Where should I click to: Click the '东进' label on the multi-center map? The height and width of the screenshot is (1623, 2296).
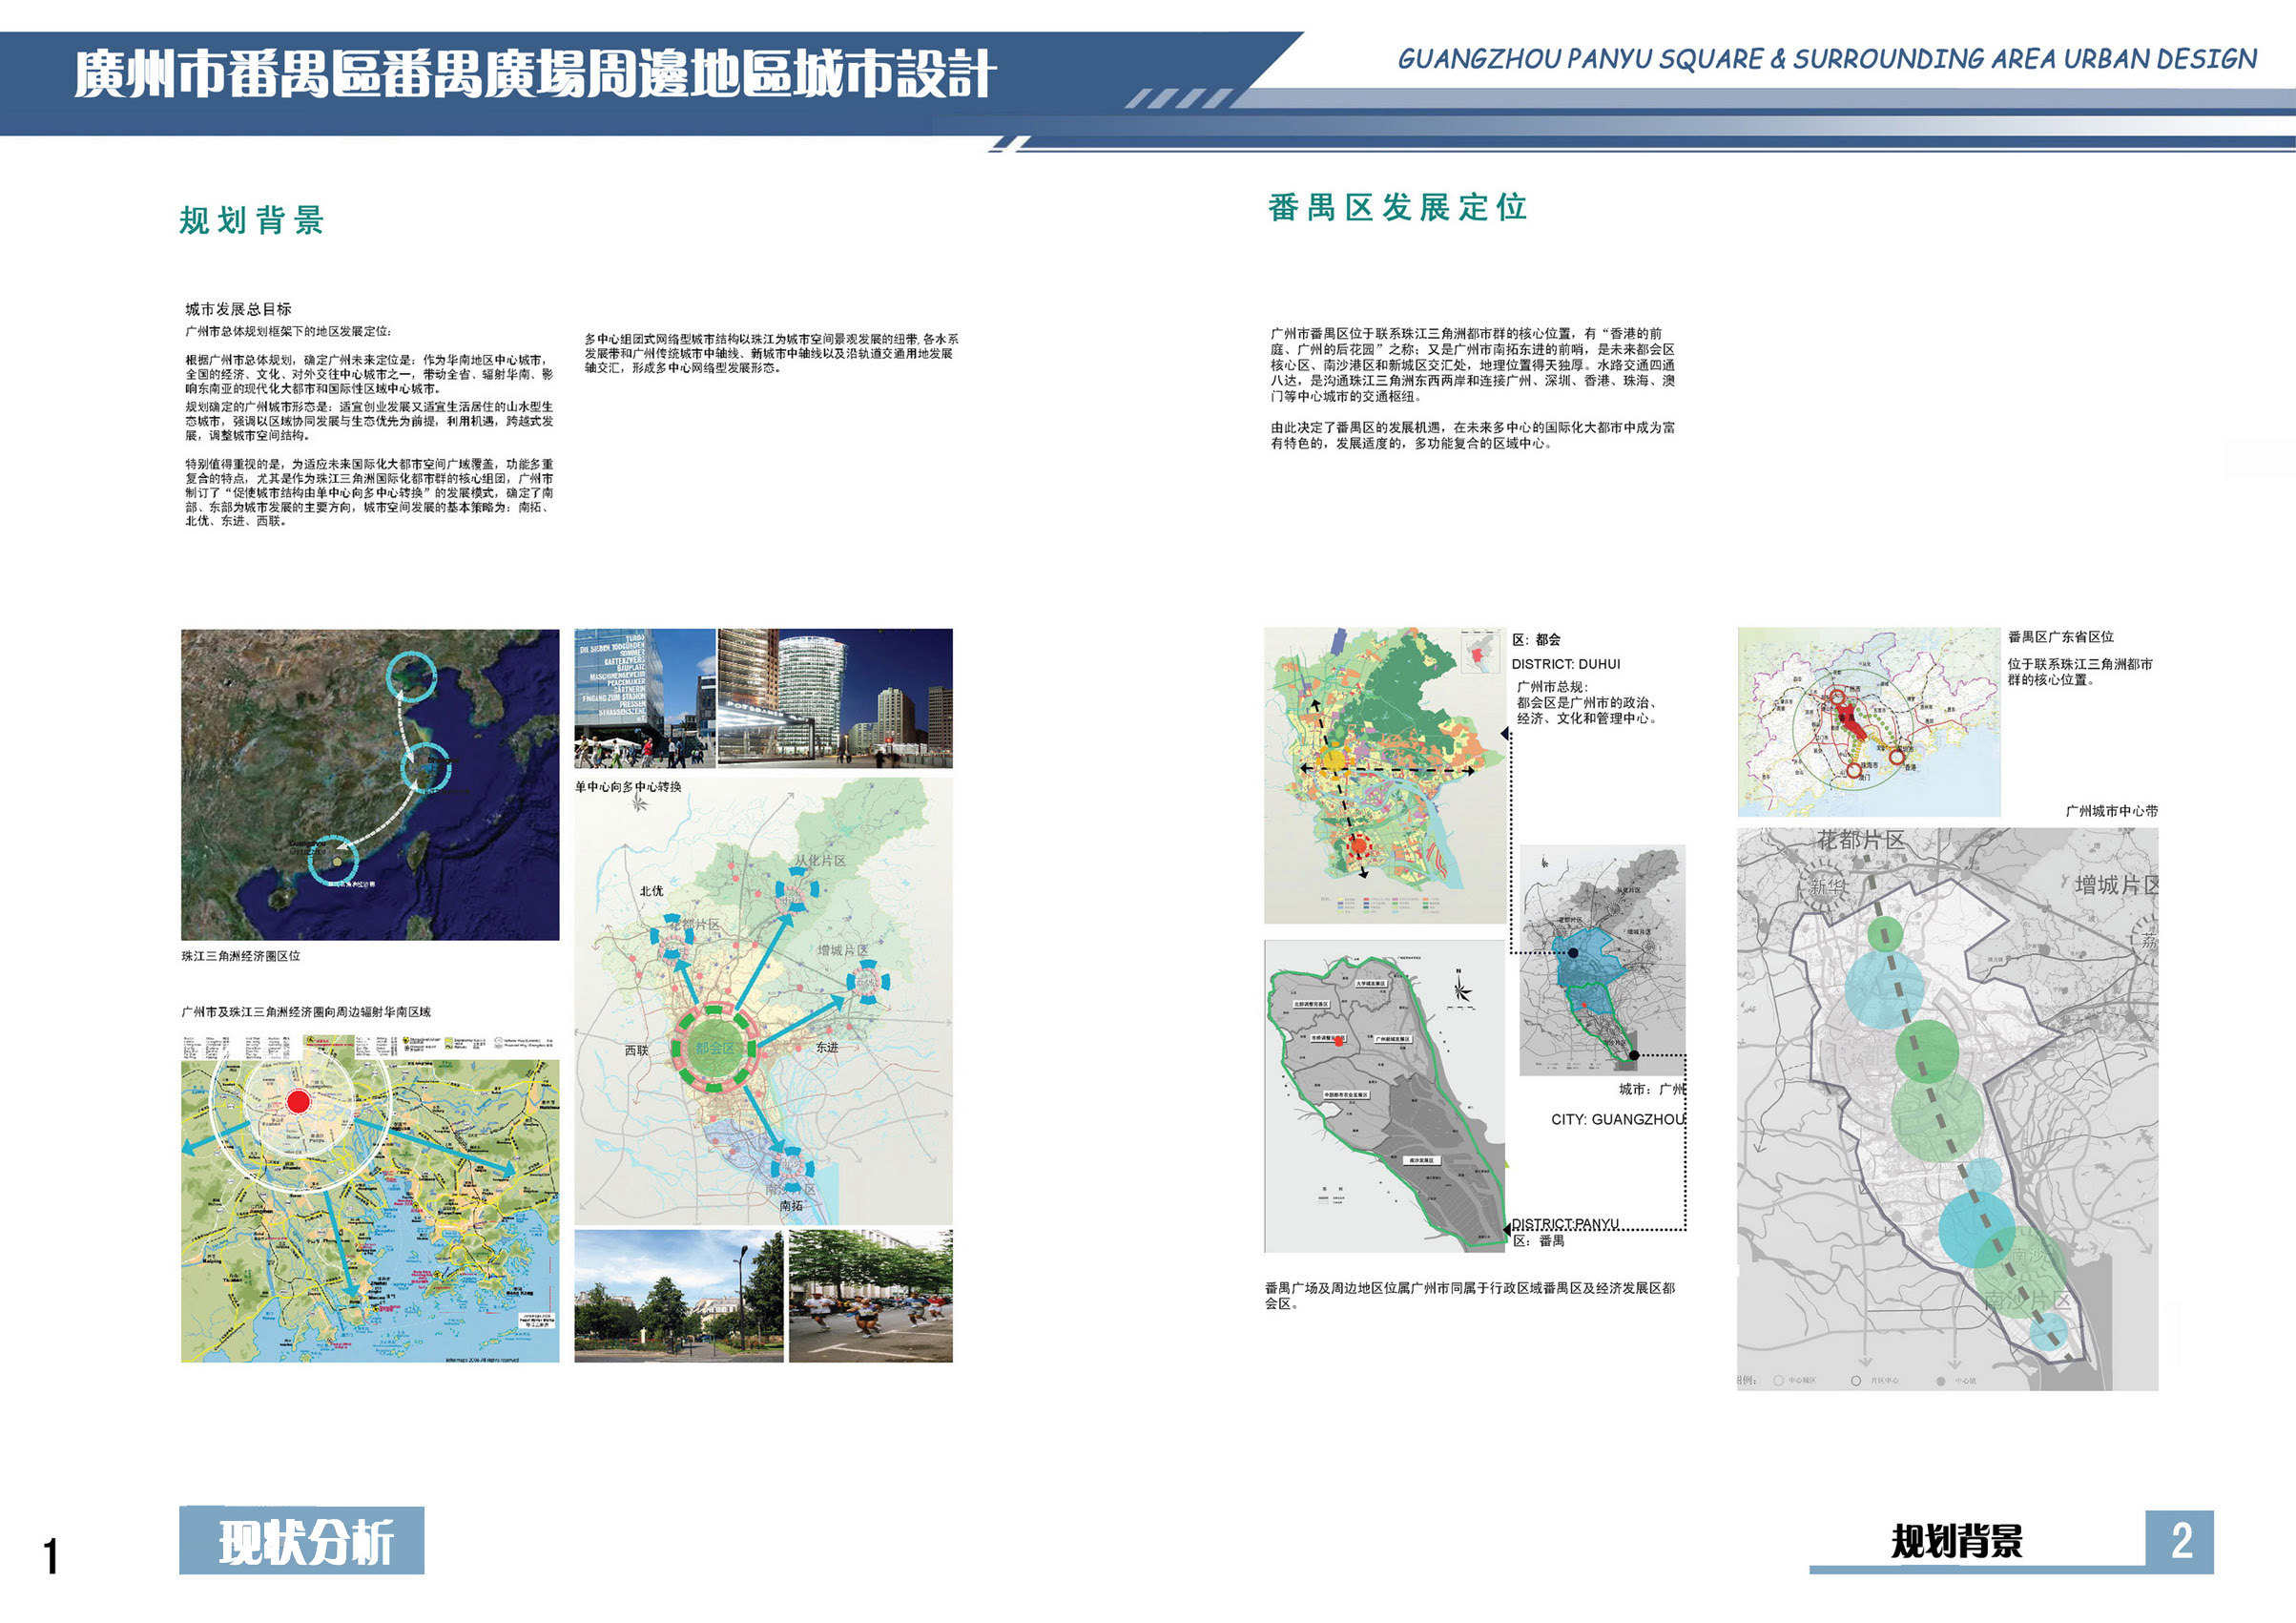pos(827,1047)
